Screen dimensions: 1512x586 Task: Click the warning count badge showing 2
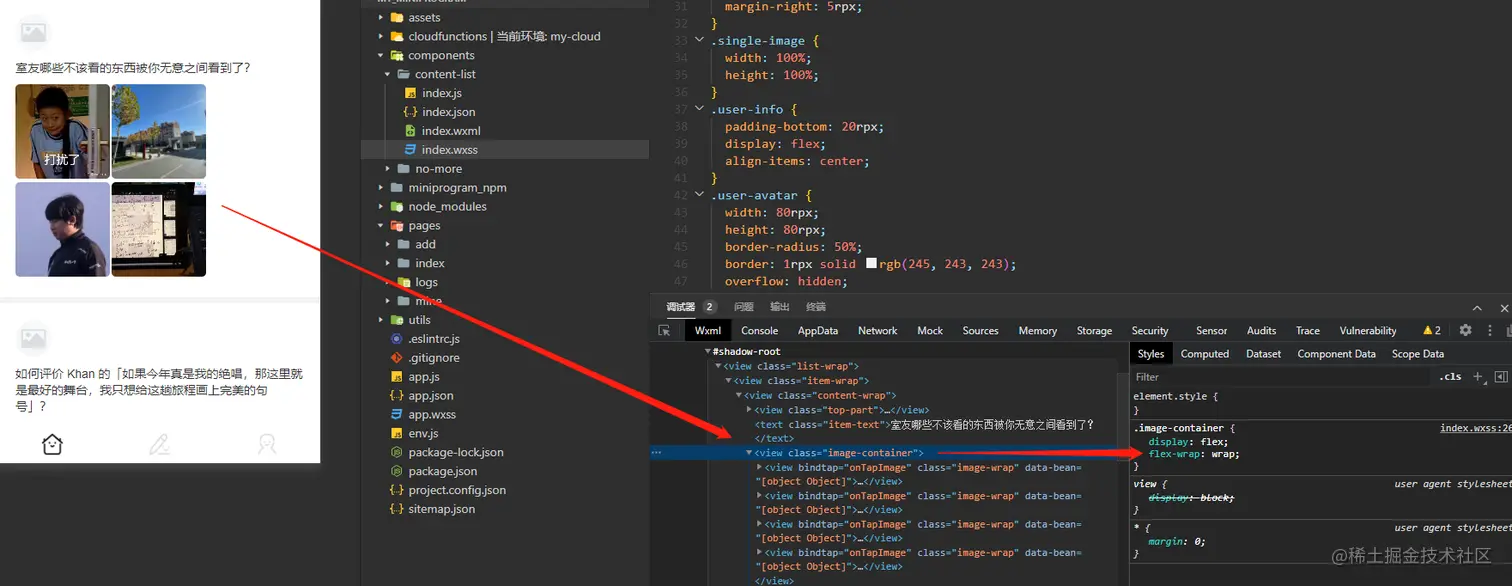point(1431,330)
